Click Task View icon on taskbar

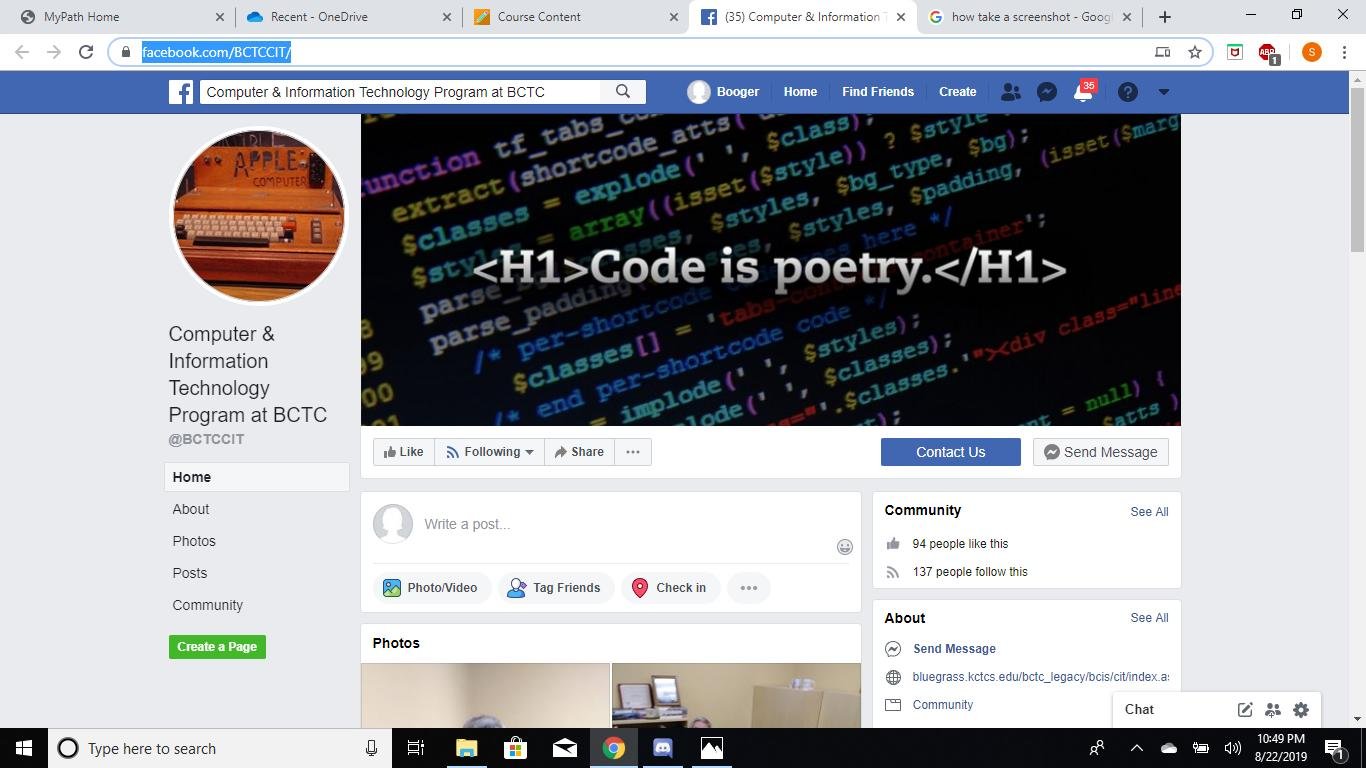(x=416, y=748)
